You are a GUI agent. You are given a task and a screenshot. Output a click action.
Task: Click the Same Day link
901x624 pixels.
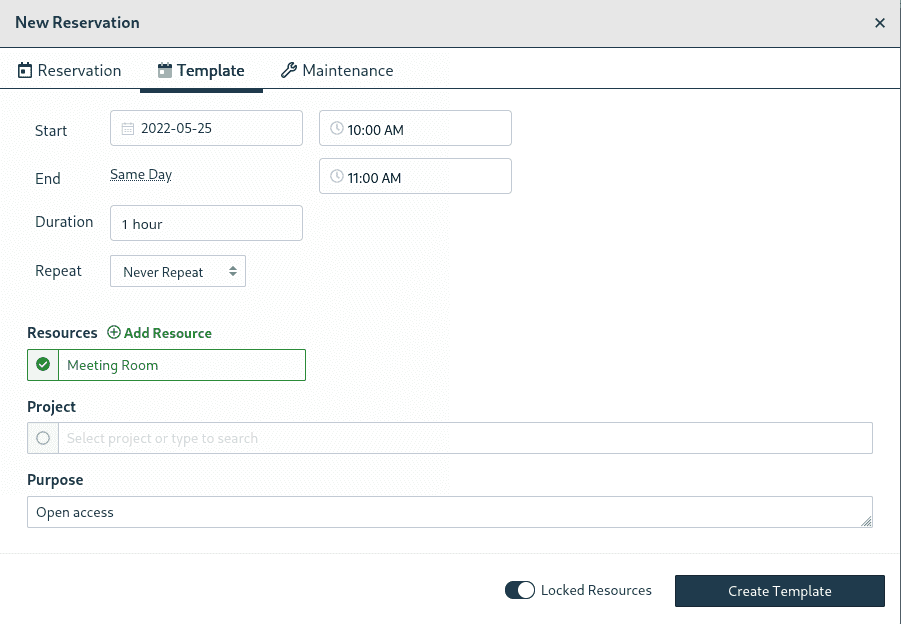click(140, 174)
